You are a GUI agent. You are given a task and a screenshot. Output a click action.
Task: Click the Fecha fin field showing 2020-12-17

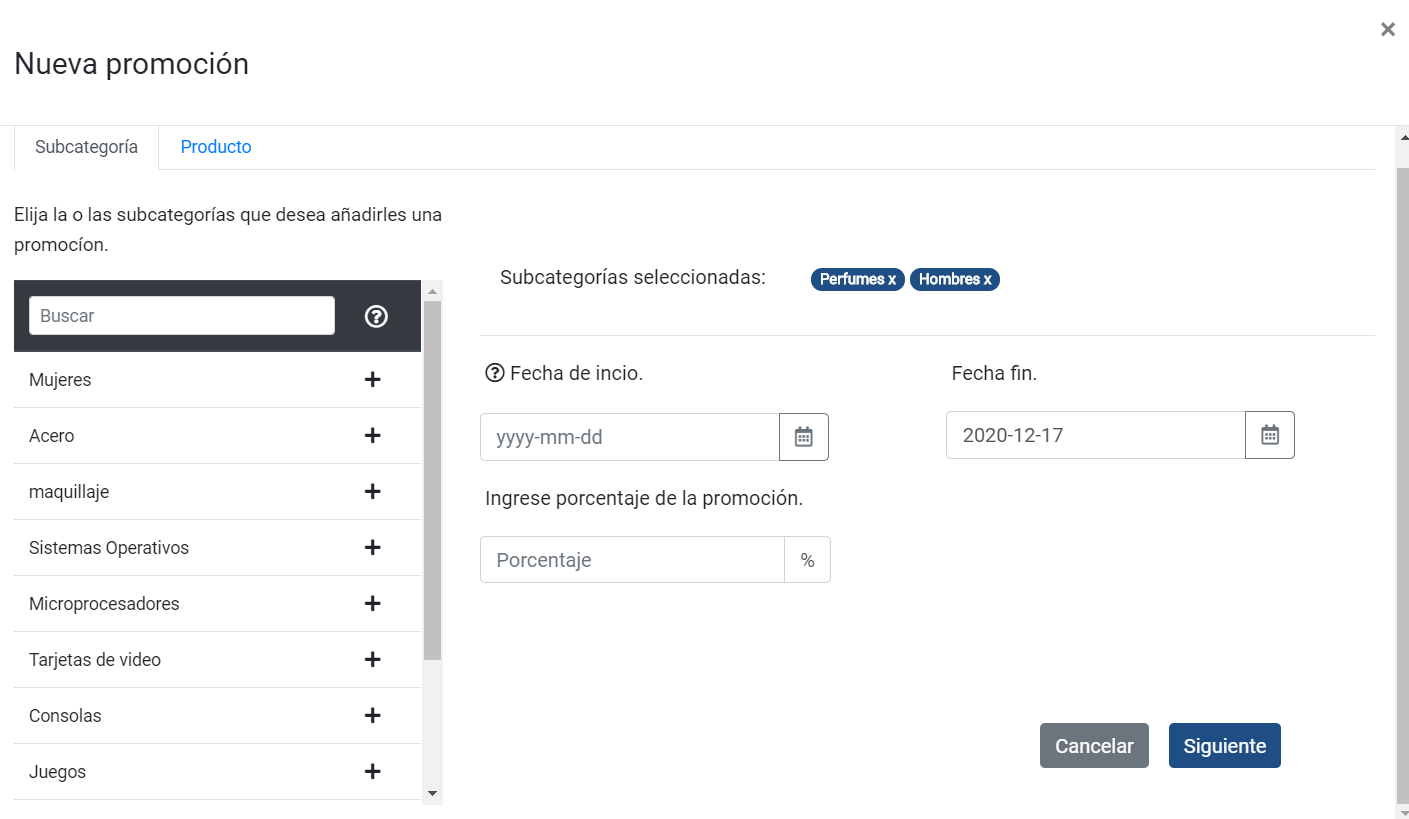tap(1096, 435)
